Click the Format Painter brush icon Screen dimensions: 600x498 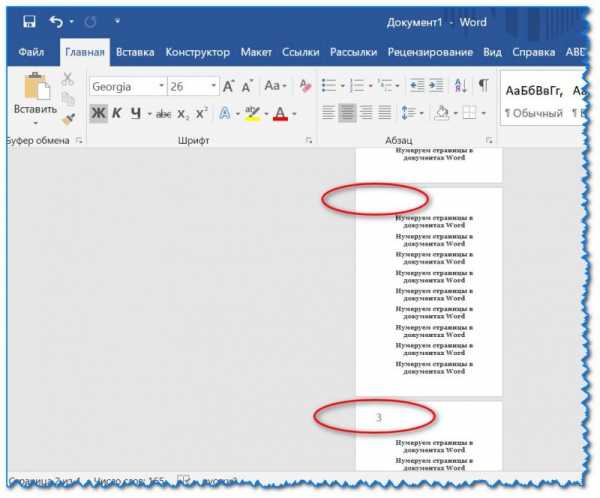click(68, 119)
